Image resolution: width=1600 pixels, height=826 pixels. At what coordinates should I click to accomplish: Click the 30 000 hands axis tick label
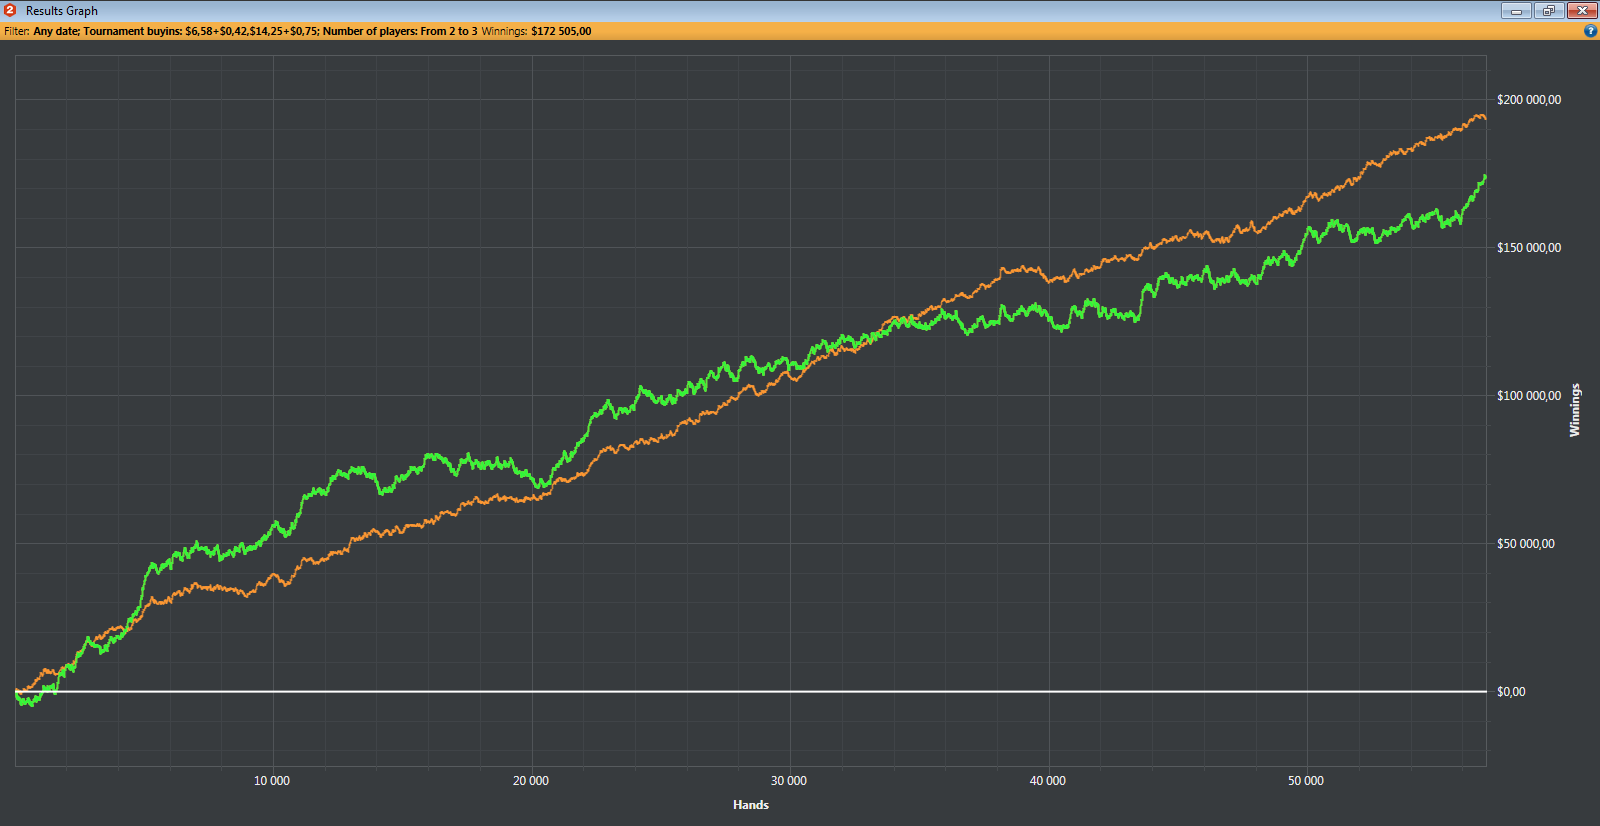789,781
